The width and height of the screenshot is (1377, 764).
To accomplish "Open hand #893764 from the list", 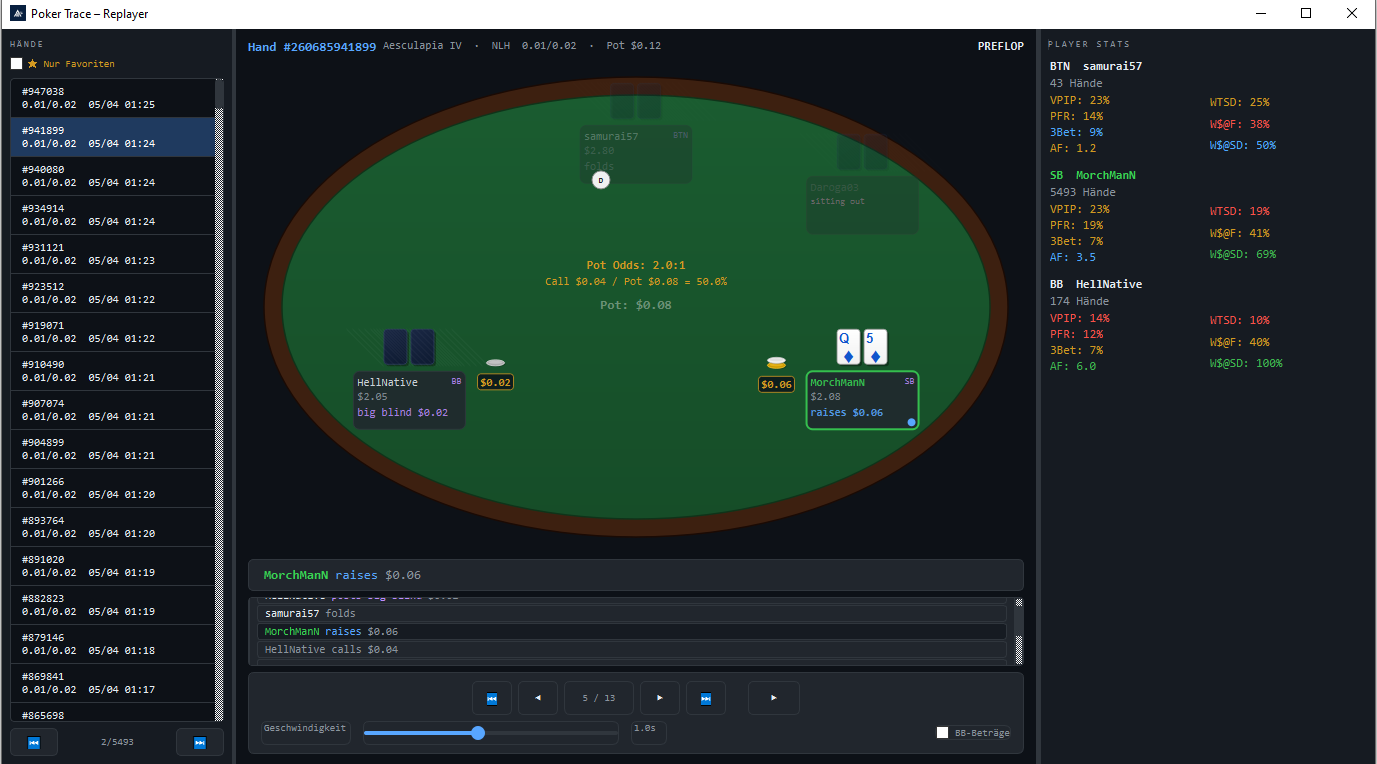I will (x=113, y=527).
